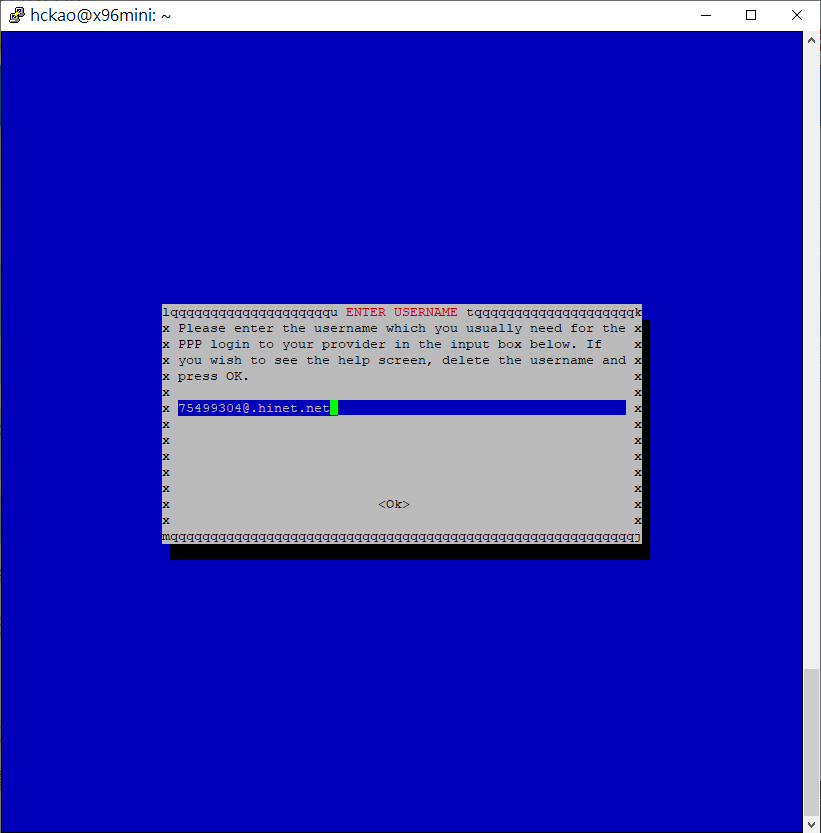Click the ENTER USERNAME dialog title

point(401,312)
